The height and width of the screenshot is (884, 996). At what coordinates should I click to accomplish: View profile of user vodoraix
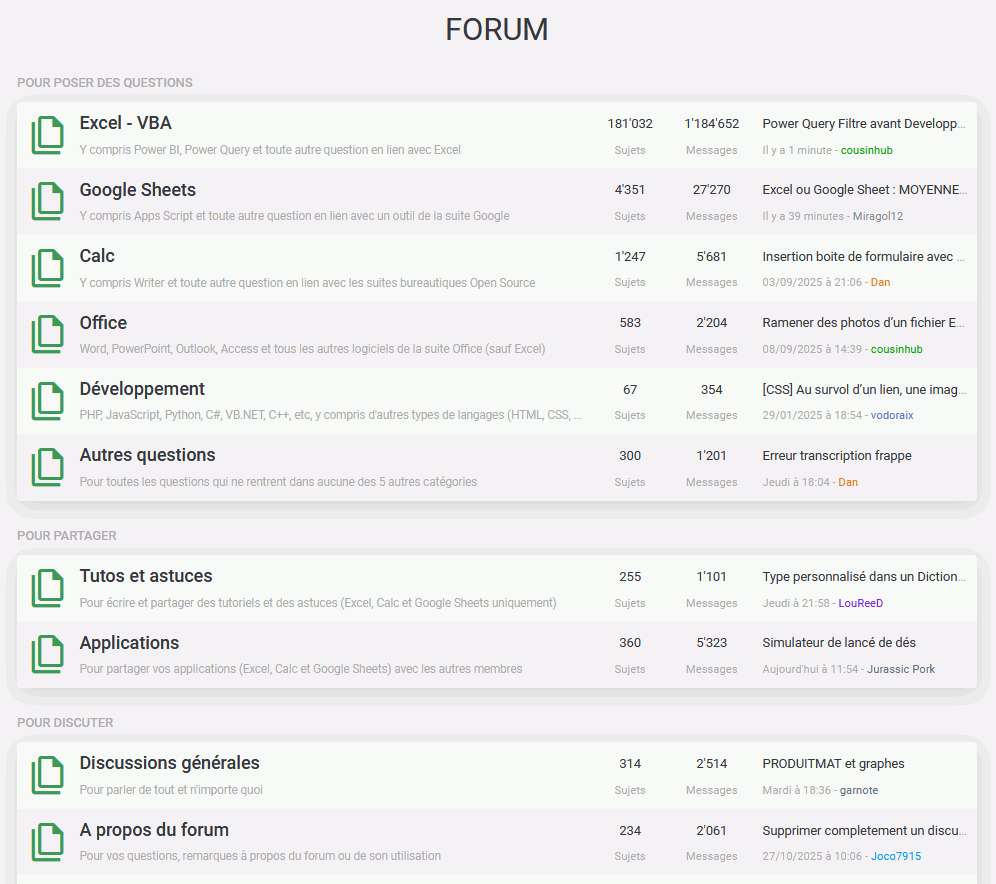coord(891,415)
